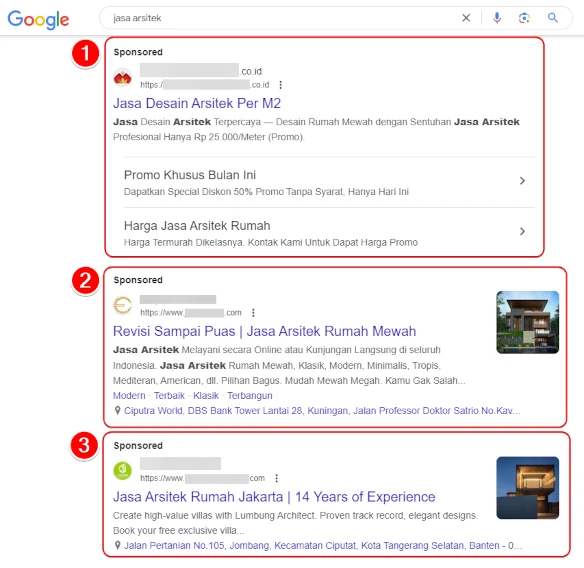Click 'Harga Termurah Dikelasnya' description text

271,242
